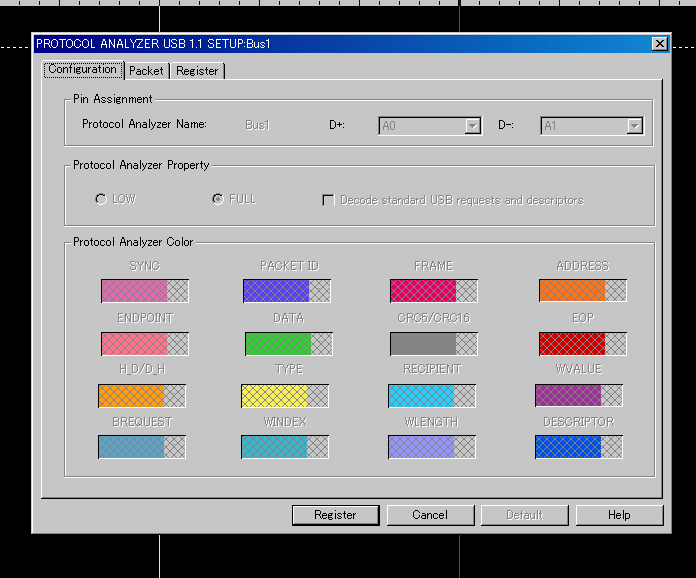Viewport: 696px width, 578px height.
Task: Pick the SYNC color swatch
Action: pos(145,291)
